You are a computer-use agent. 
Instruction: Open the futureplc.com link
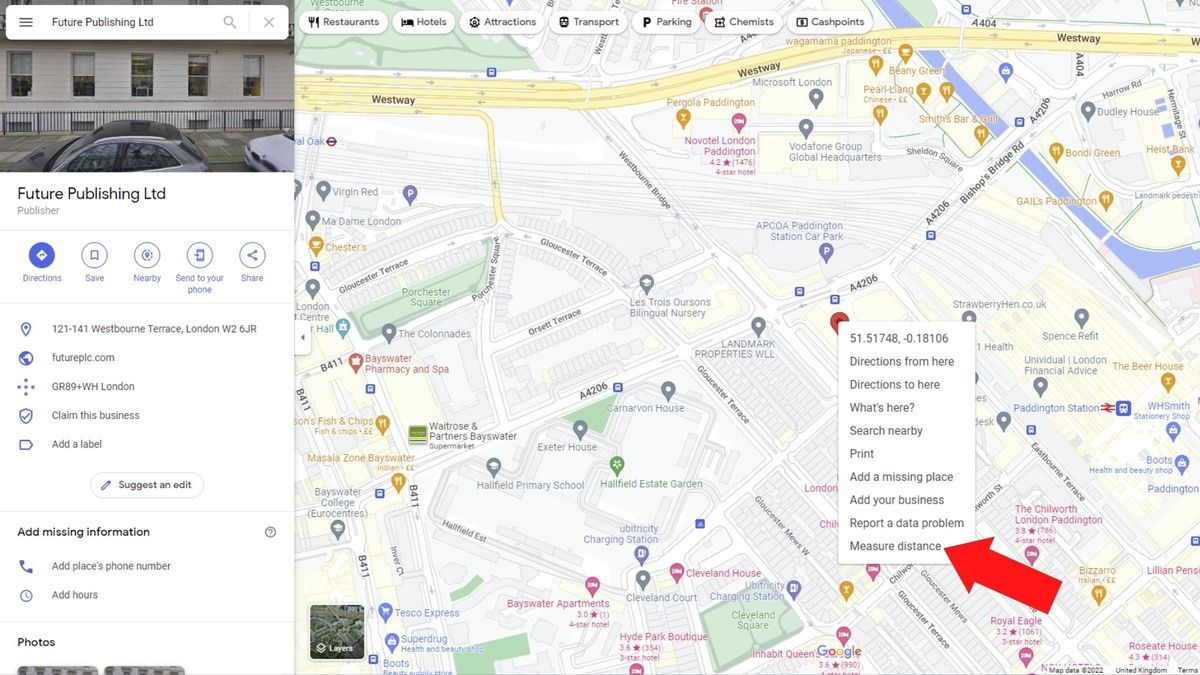[x=85, y=357]
